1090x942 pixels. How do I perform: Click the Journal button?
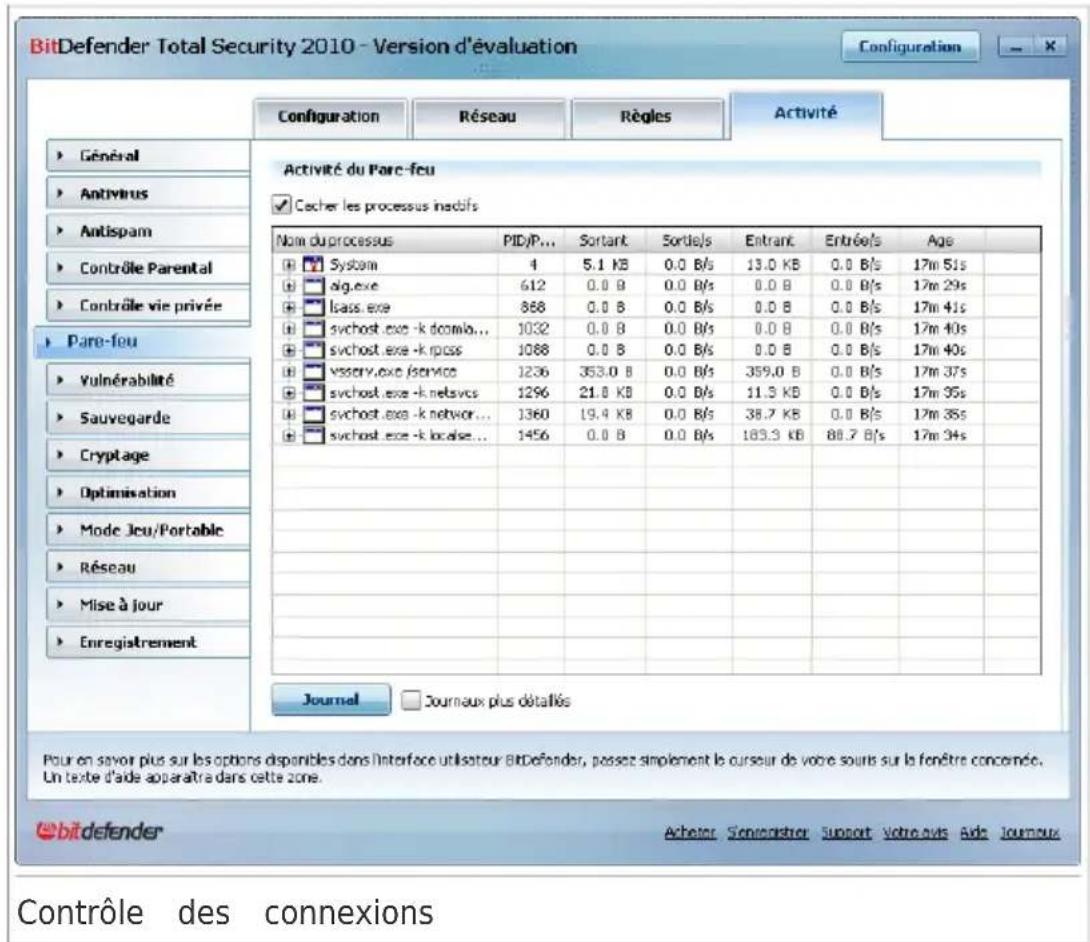tap(331, 699)
